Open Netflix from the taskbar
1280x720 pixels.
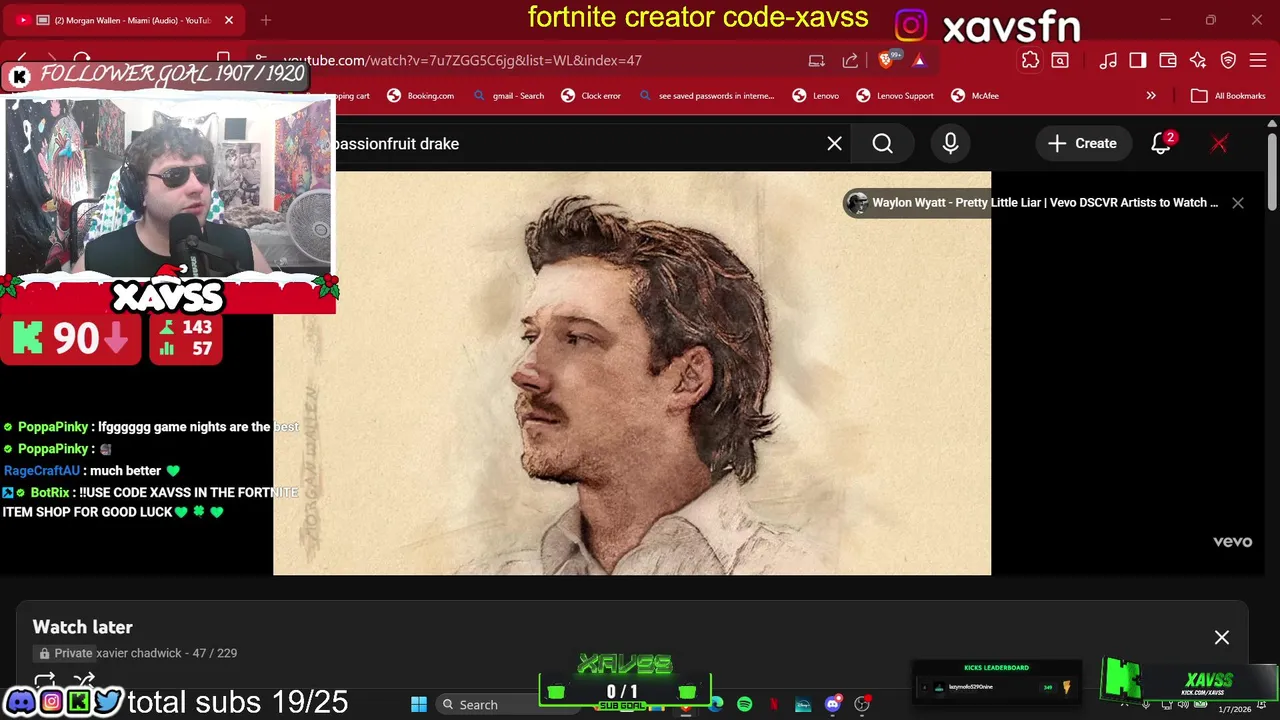(774, 705)
